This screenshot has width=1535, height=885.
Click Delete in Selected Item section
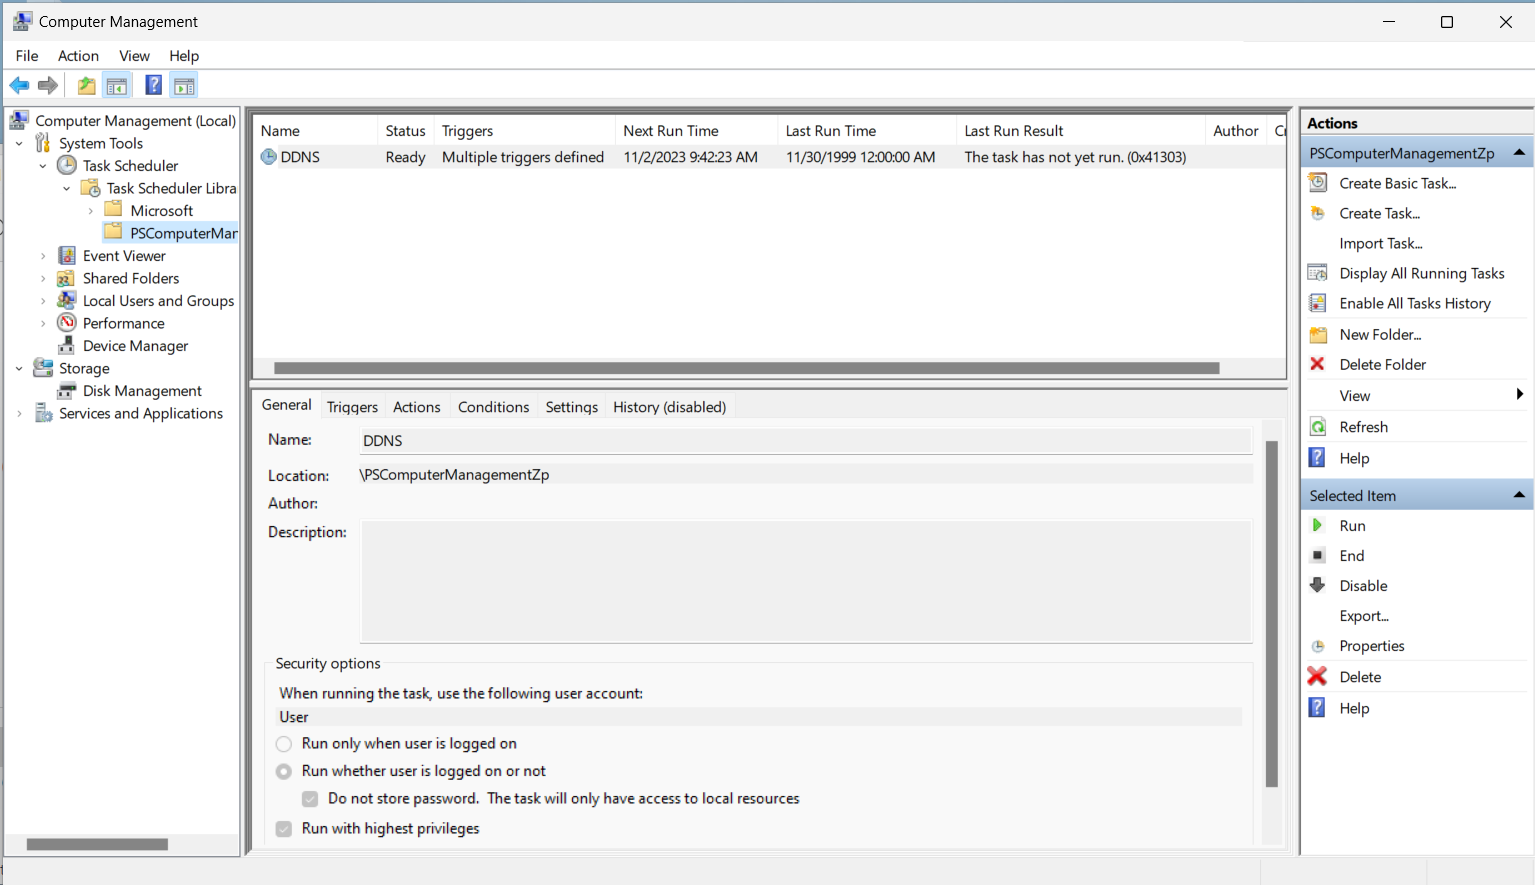(x=1360, y=677)
